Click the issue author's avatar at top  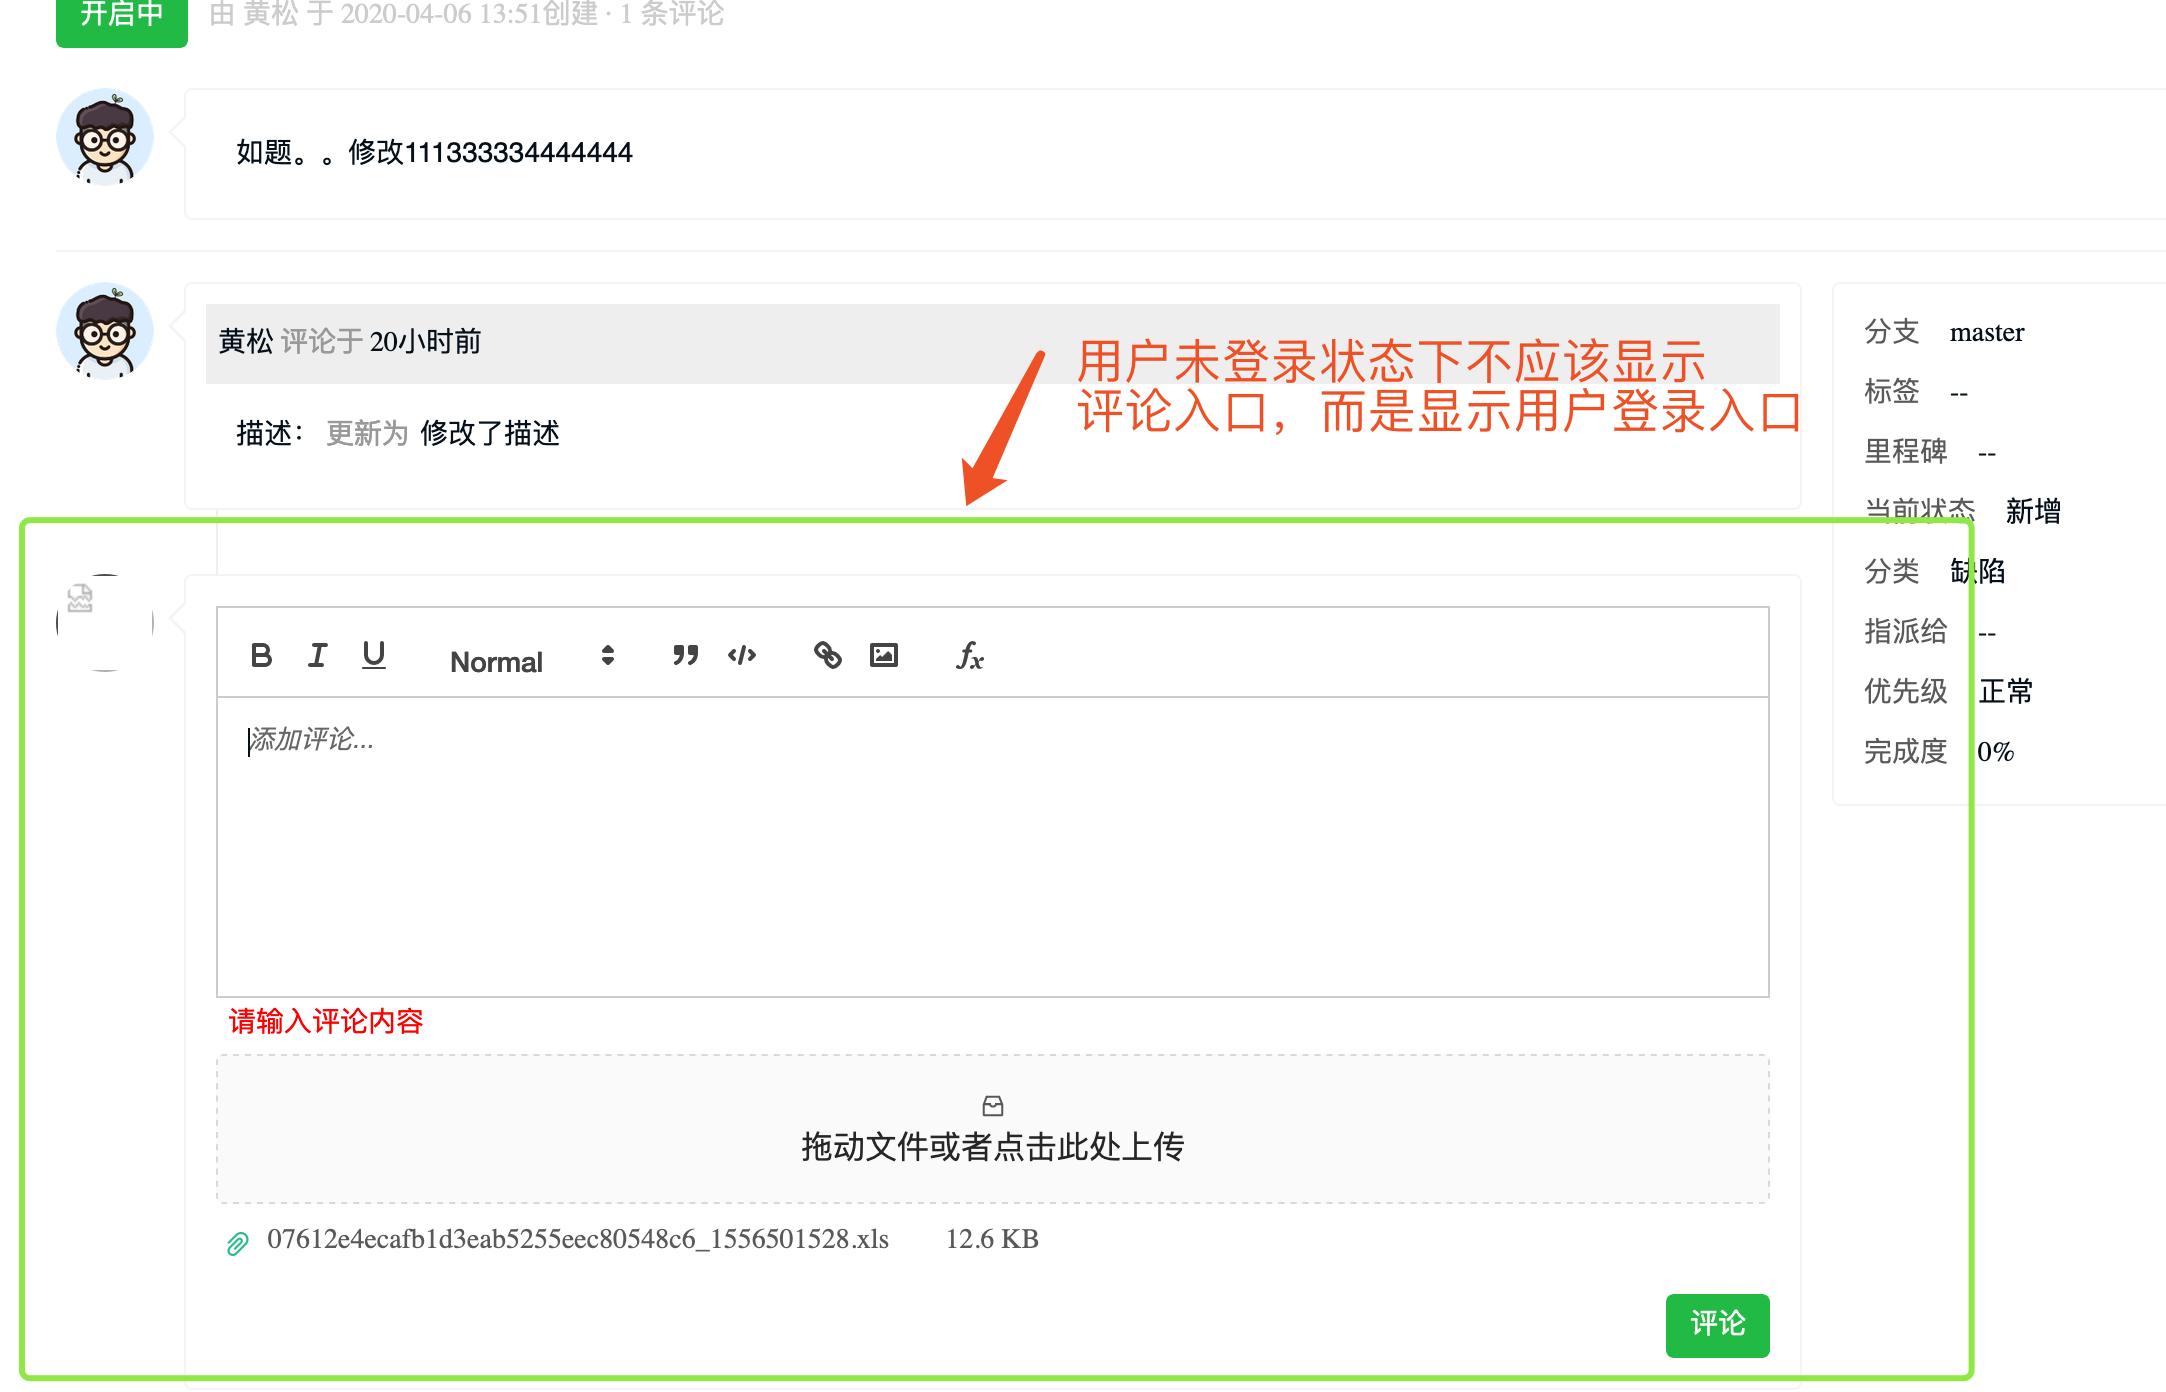tap(105, 137)
